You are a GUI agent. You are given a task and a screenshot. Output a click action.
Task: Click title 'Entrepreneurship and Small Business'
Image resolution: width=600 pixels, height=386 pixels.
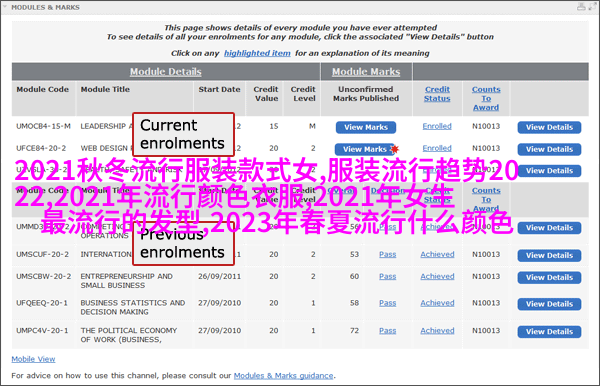point(126,281)
